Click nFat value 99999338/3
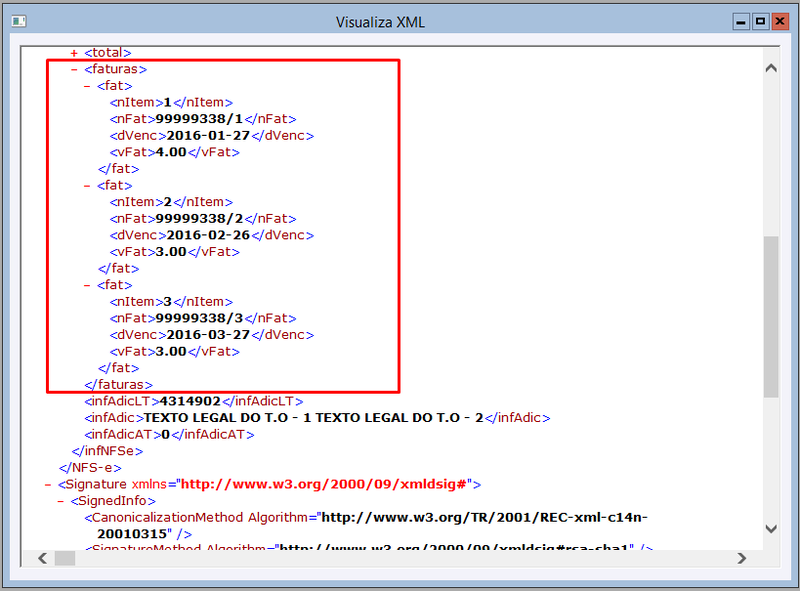 point(199,318)
